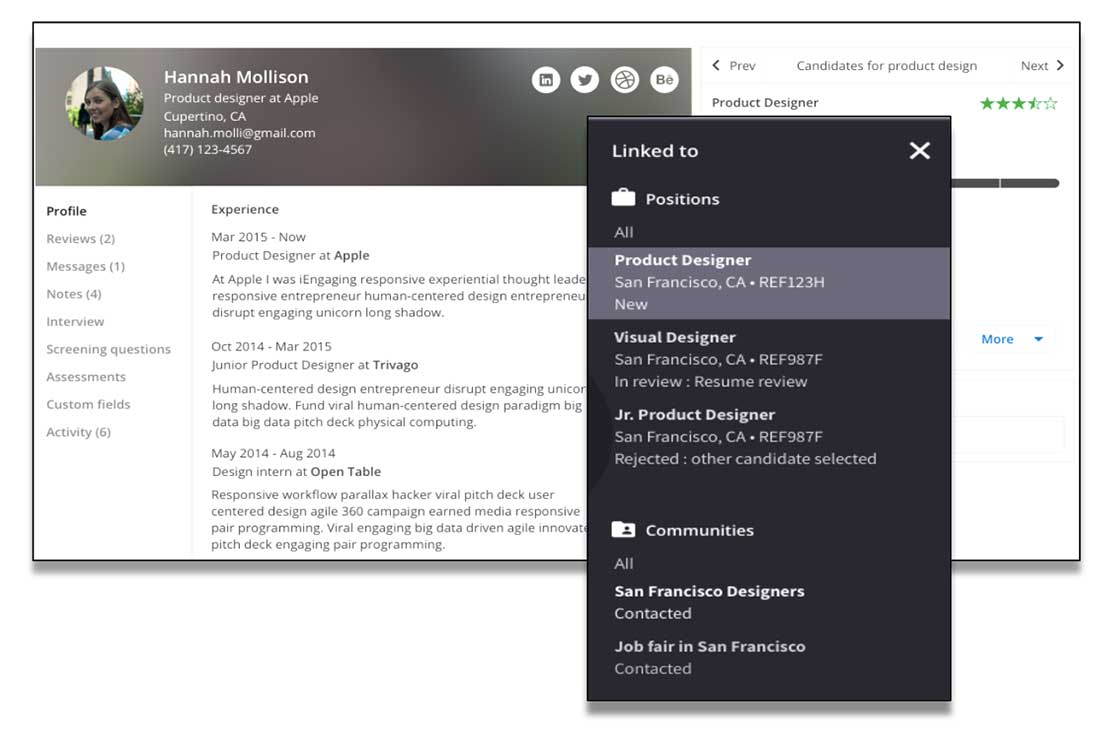
Task: Click the Behance icon
Action: click(x=665, y=80)
